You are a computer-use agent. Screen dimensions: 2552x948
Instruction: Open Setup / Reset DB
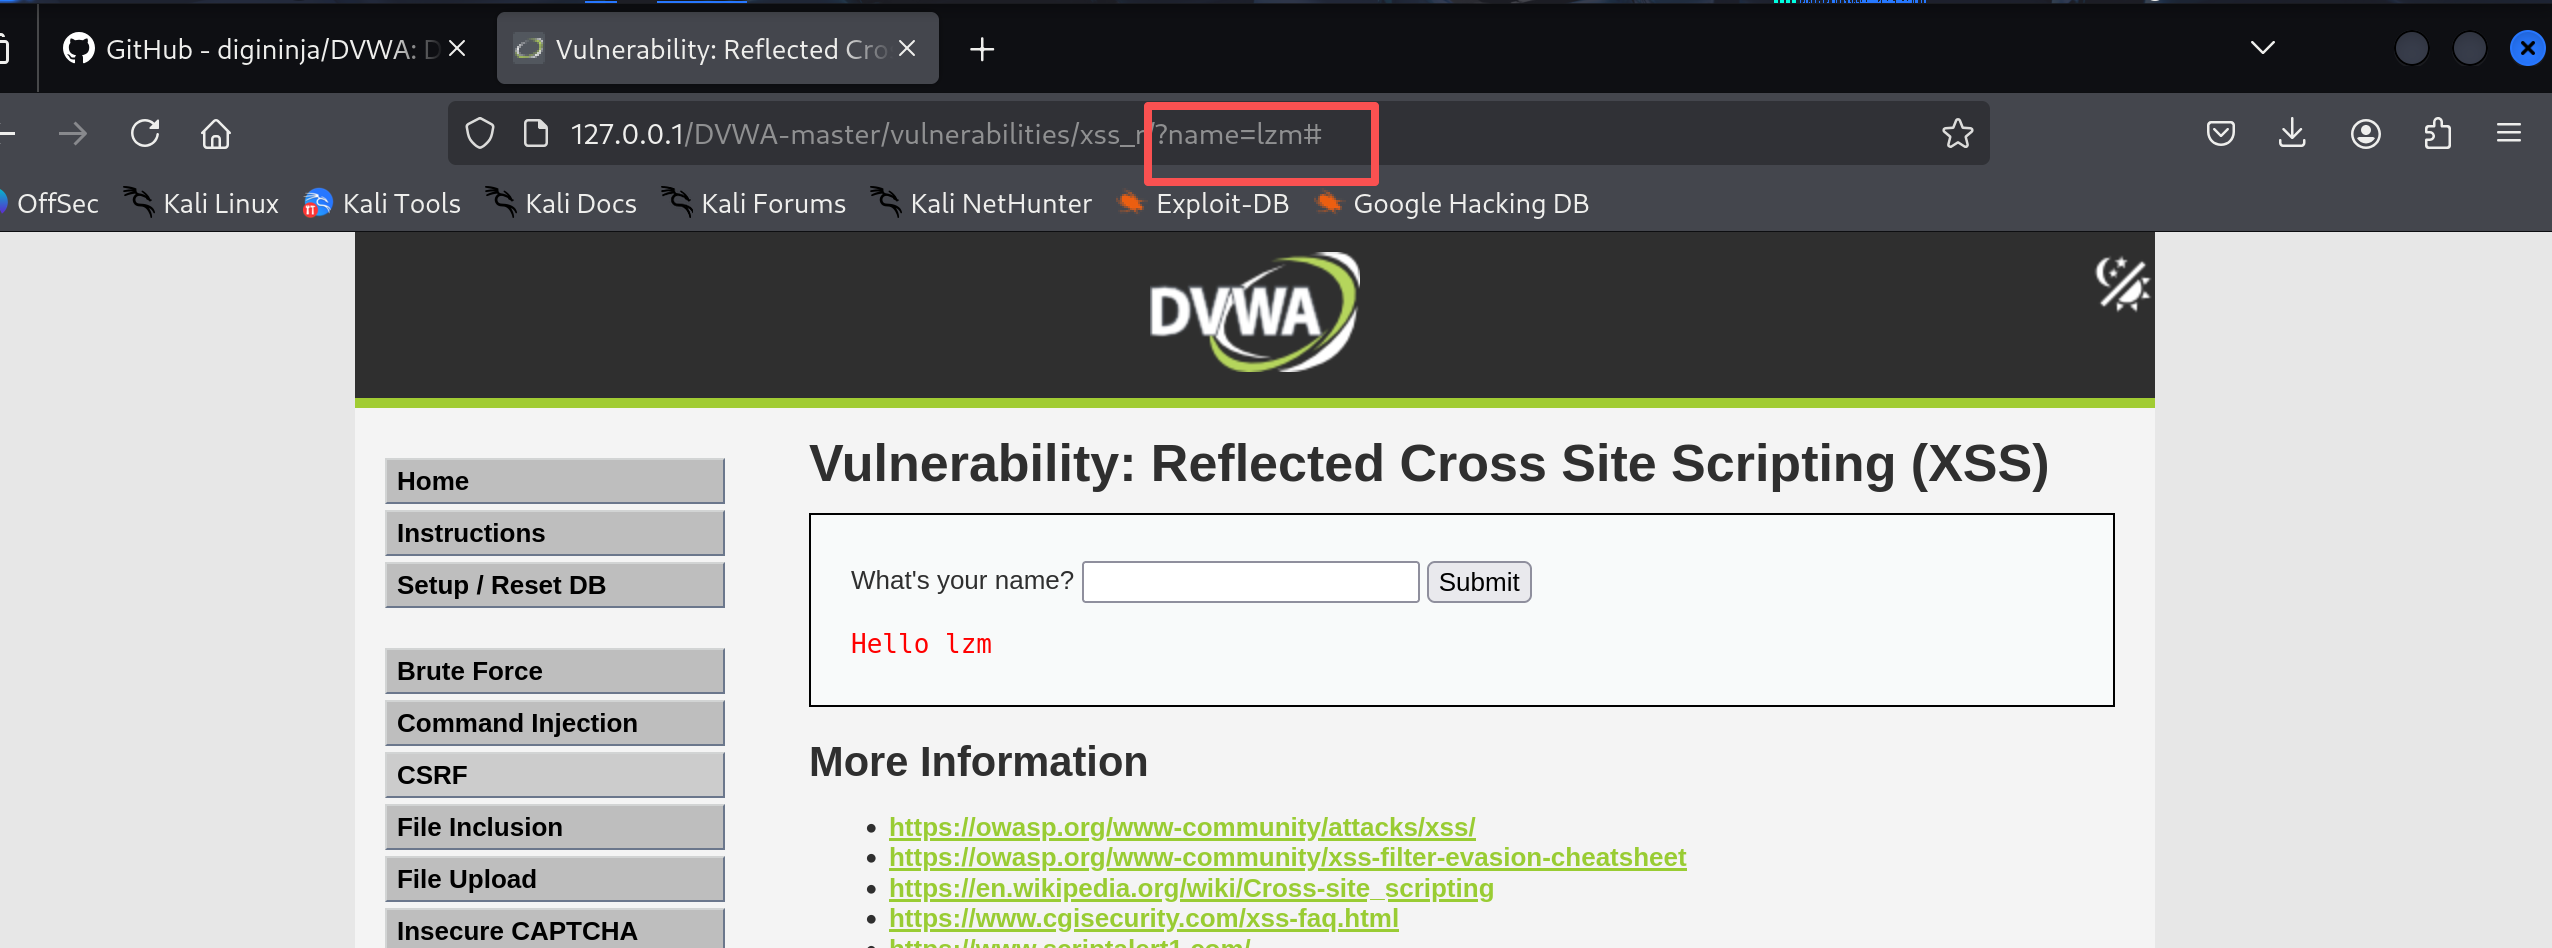click(x=554, y=585)
